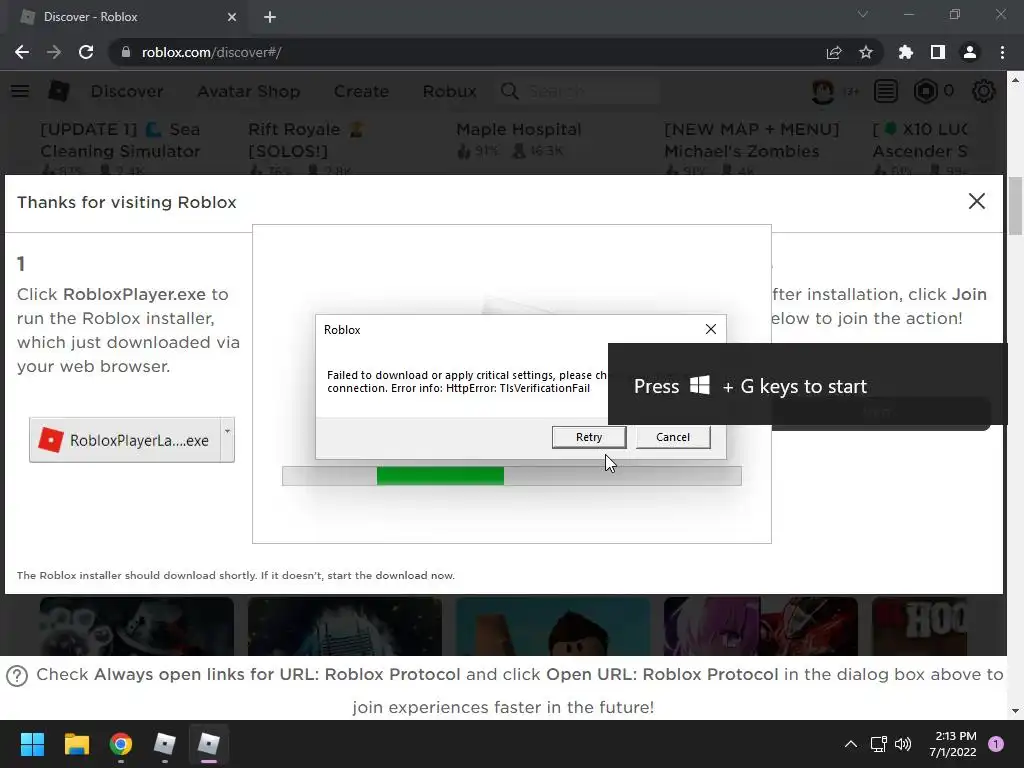Open Michael's Zombies game title

point(751,140)
